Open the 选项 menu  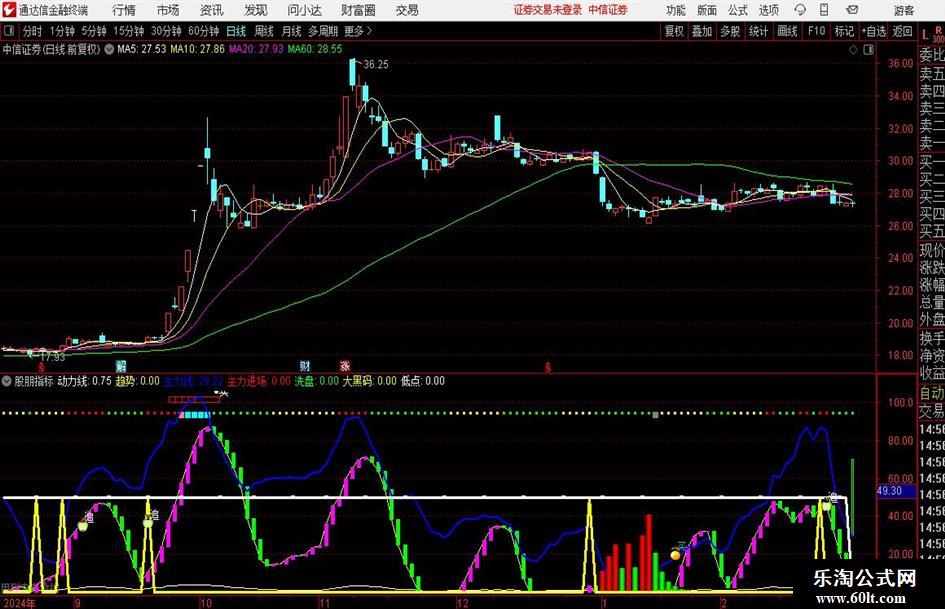click(x=768, y=10)
